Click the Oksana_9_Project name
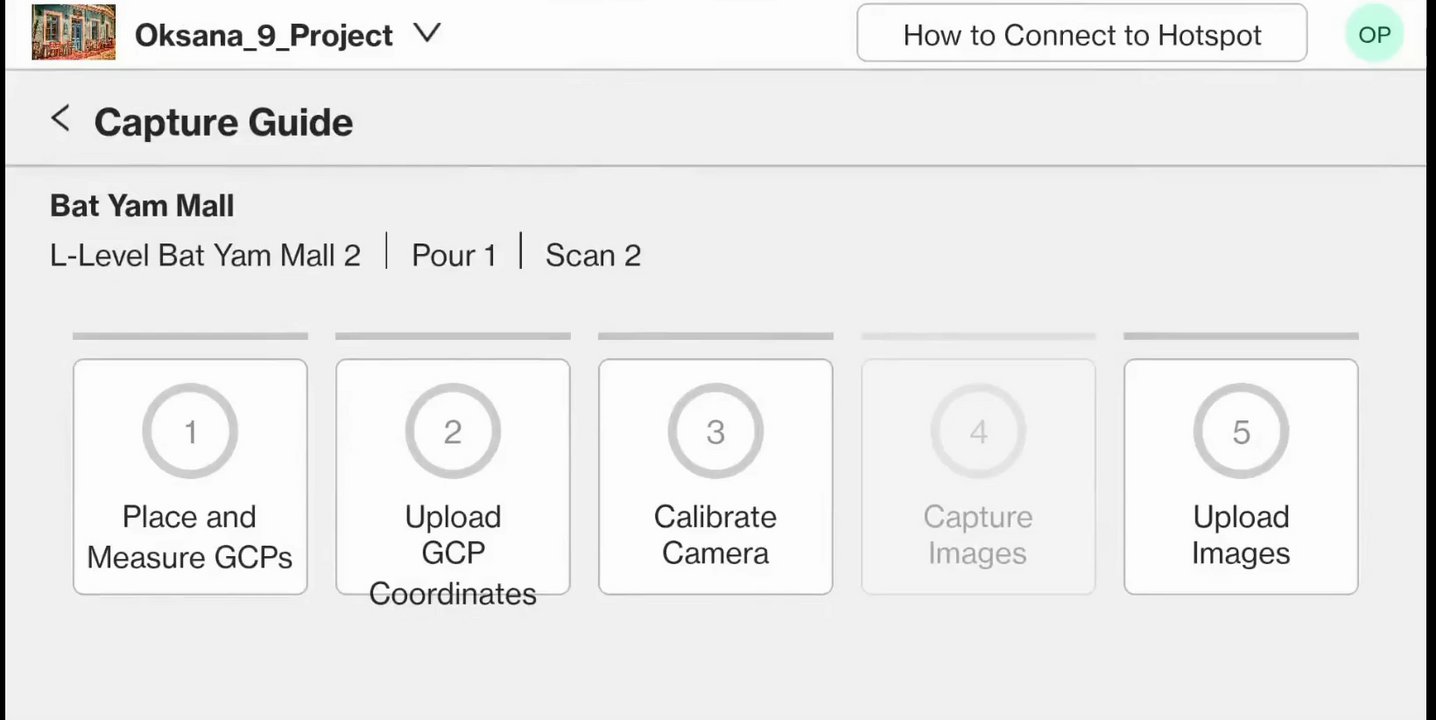Screen dimensions: 1436x720 (263, 35)
